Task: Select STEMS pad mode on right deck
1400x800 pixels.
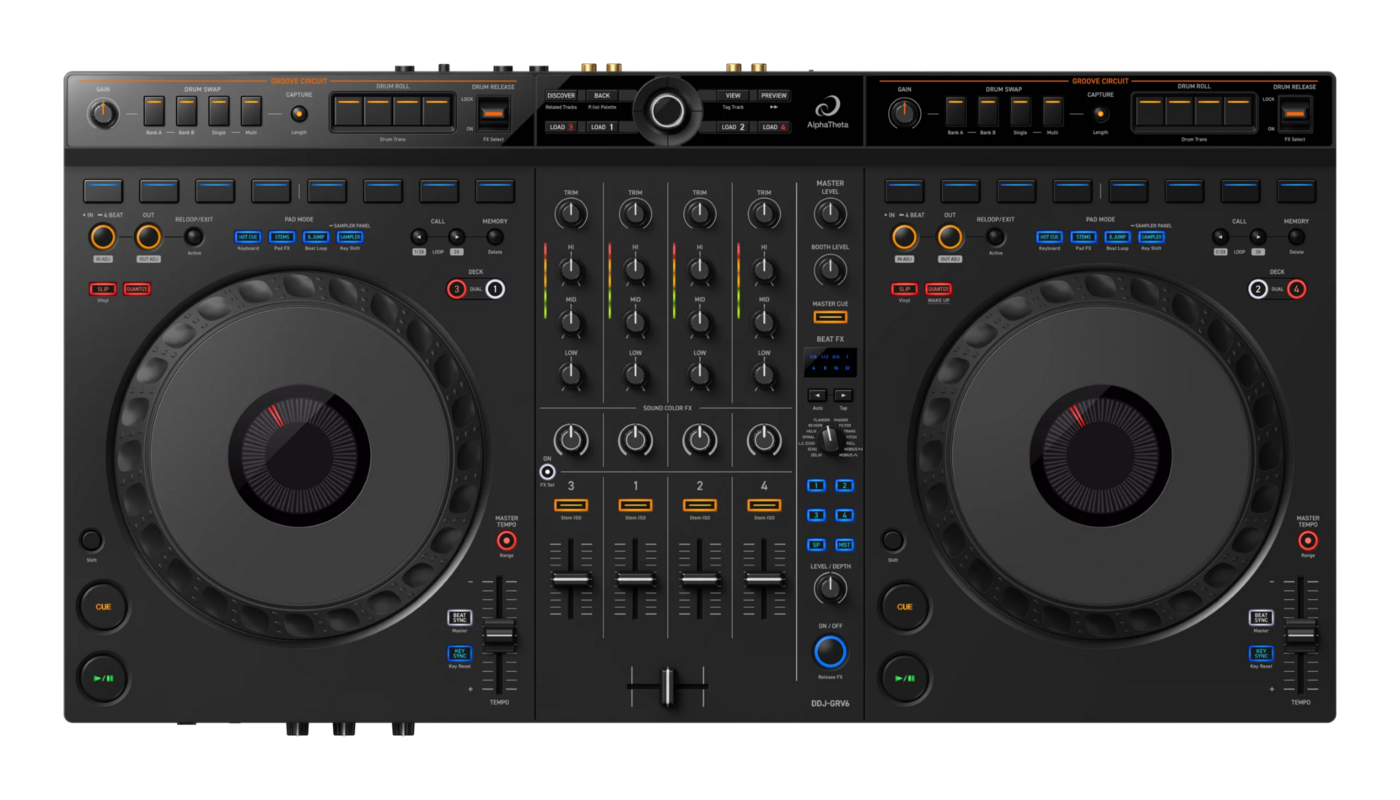Action: click(1084, 237)
